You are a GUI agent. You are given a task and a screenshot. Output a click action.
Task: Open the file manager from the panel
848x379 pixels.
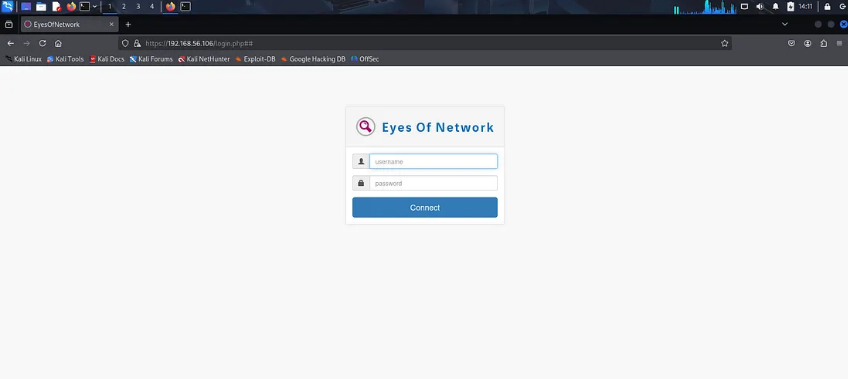[x=41, y=6]
